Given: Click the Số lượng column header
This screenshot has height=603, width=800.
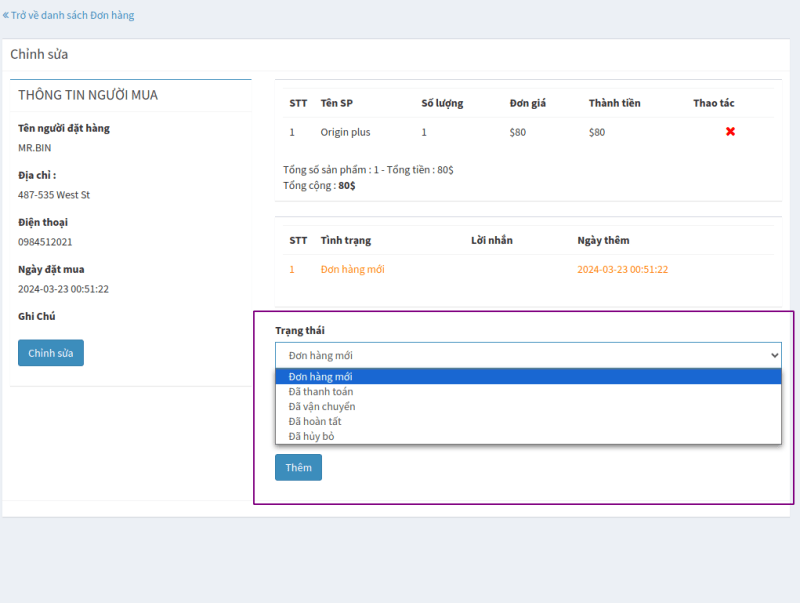Looking at the screenshot, I should click(x=442, y=103).
